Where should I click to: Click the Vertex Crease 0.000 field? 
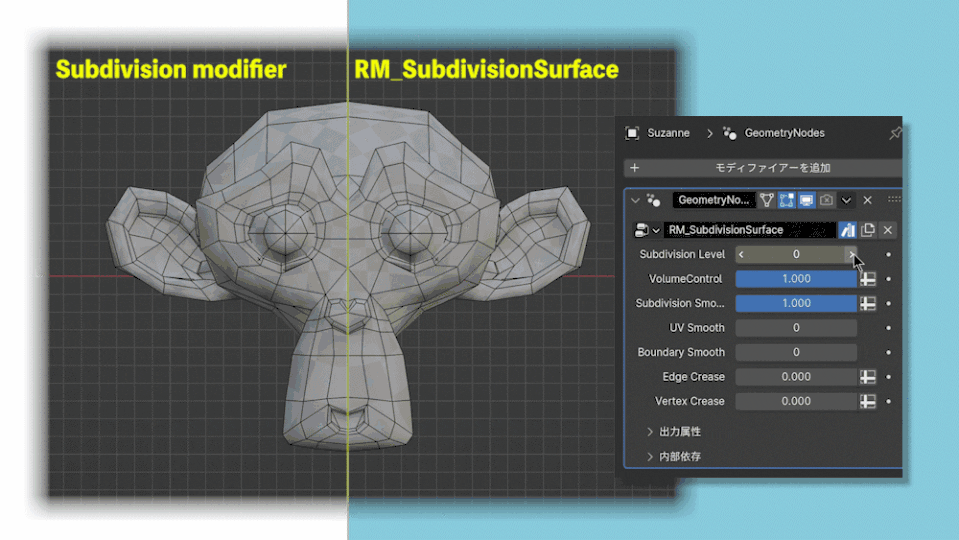point(796,401)
